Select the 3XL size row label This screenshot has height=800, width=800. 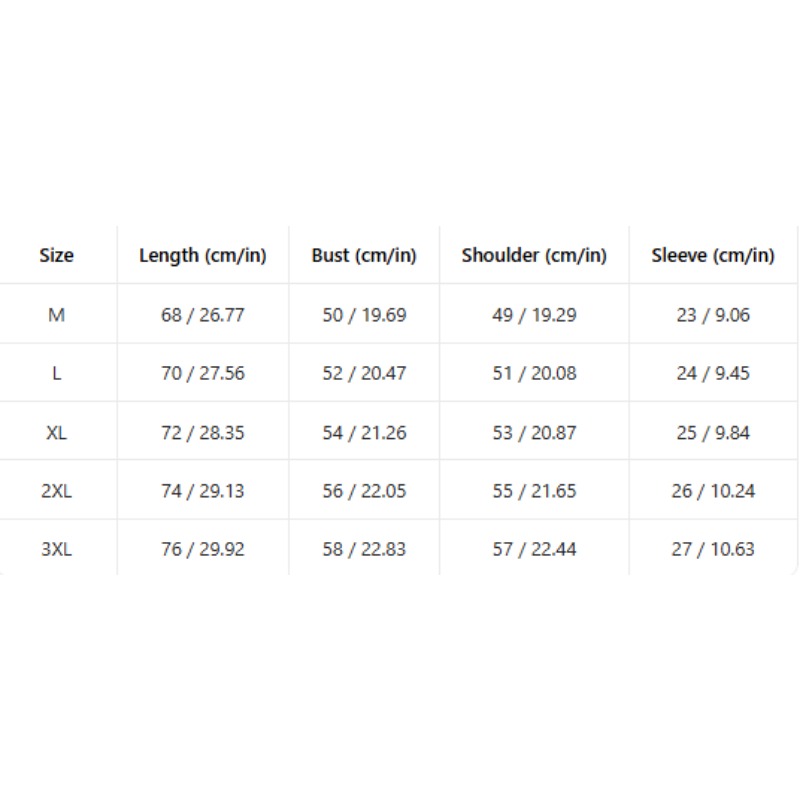pyautogui.click(x=57, y=549)
